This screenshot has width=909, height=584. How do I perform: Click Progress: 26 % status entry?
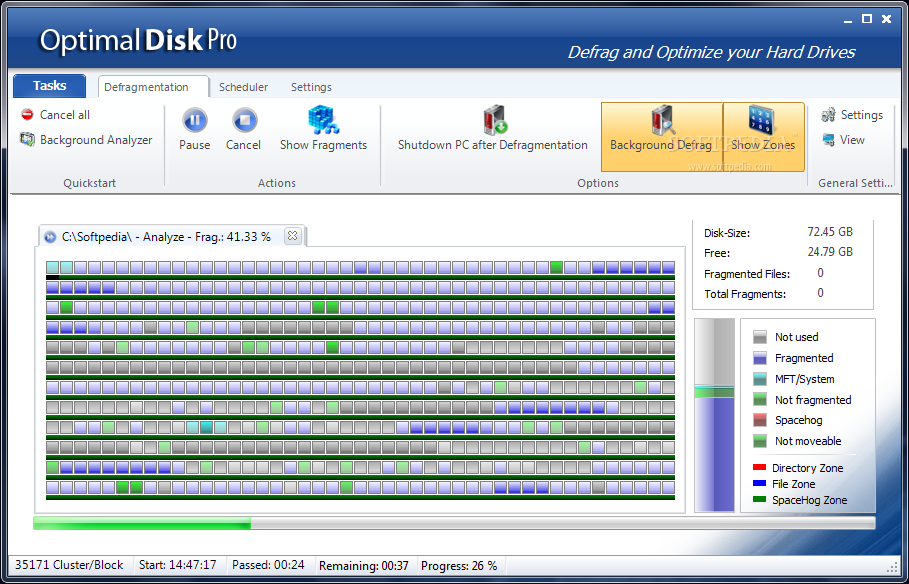[459, 565]
